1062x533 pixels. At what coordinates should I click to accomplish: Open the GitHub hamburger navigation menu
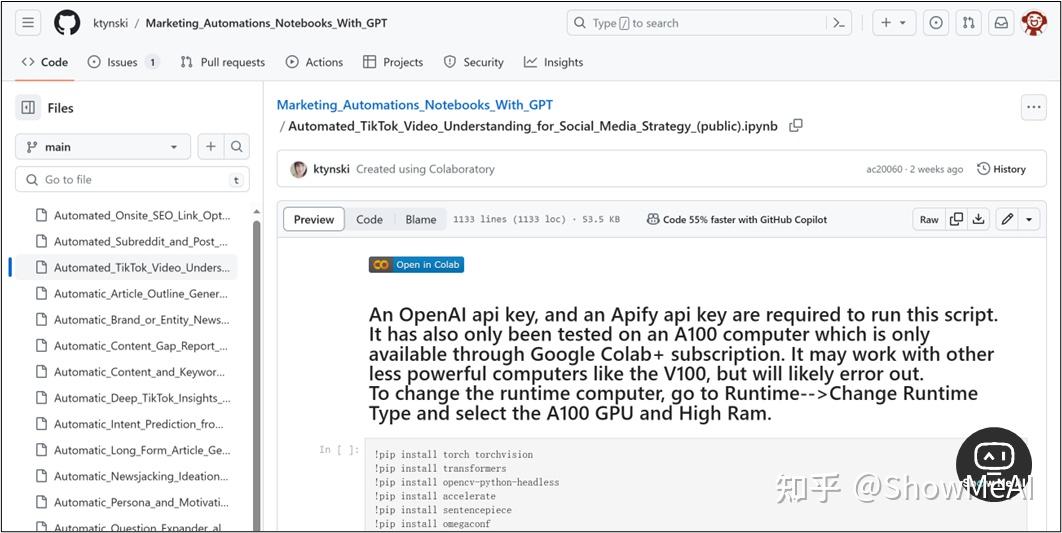click(x=28, y=23)
